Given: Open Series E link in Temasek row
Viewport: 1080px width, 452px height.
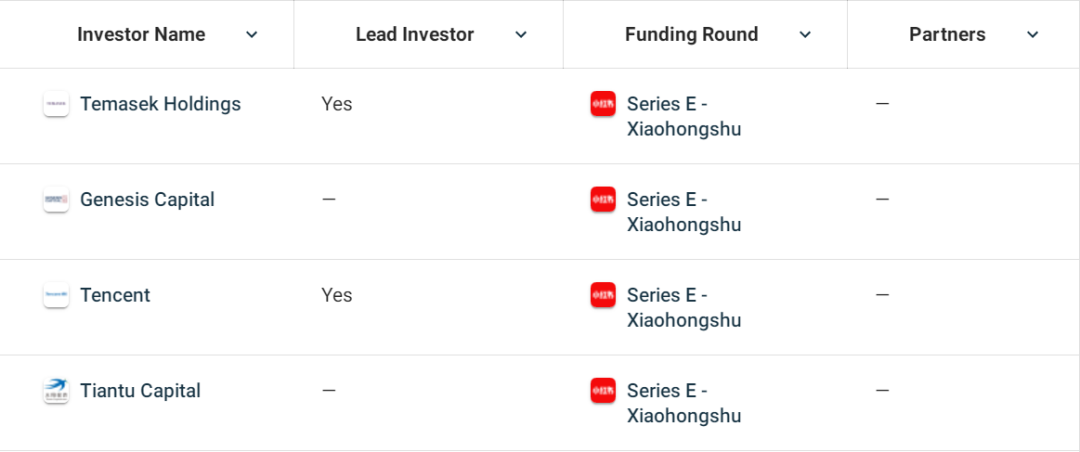Looking at the screenshot, I should [684, 116].
